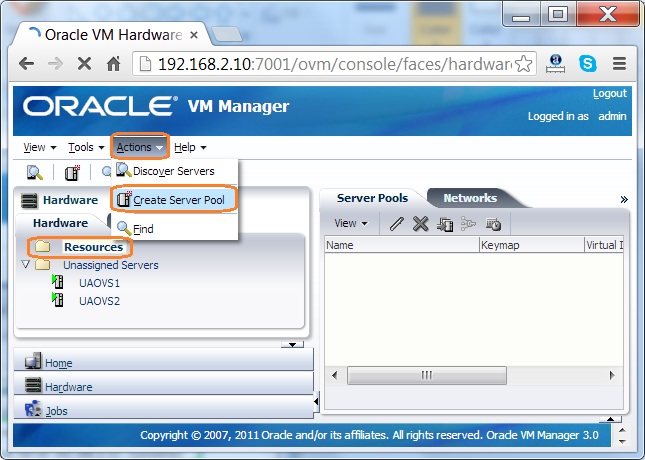
Task: Click the Keymap column header
Action: (x=531, y=245)
